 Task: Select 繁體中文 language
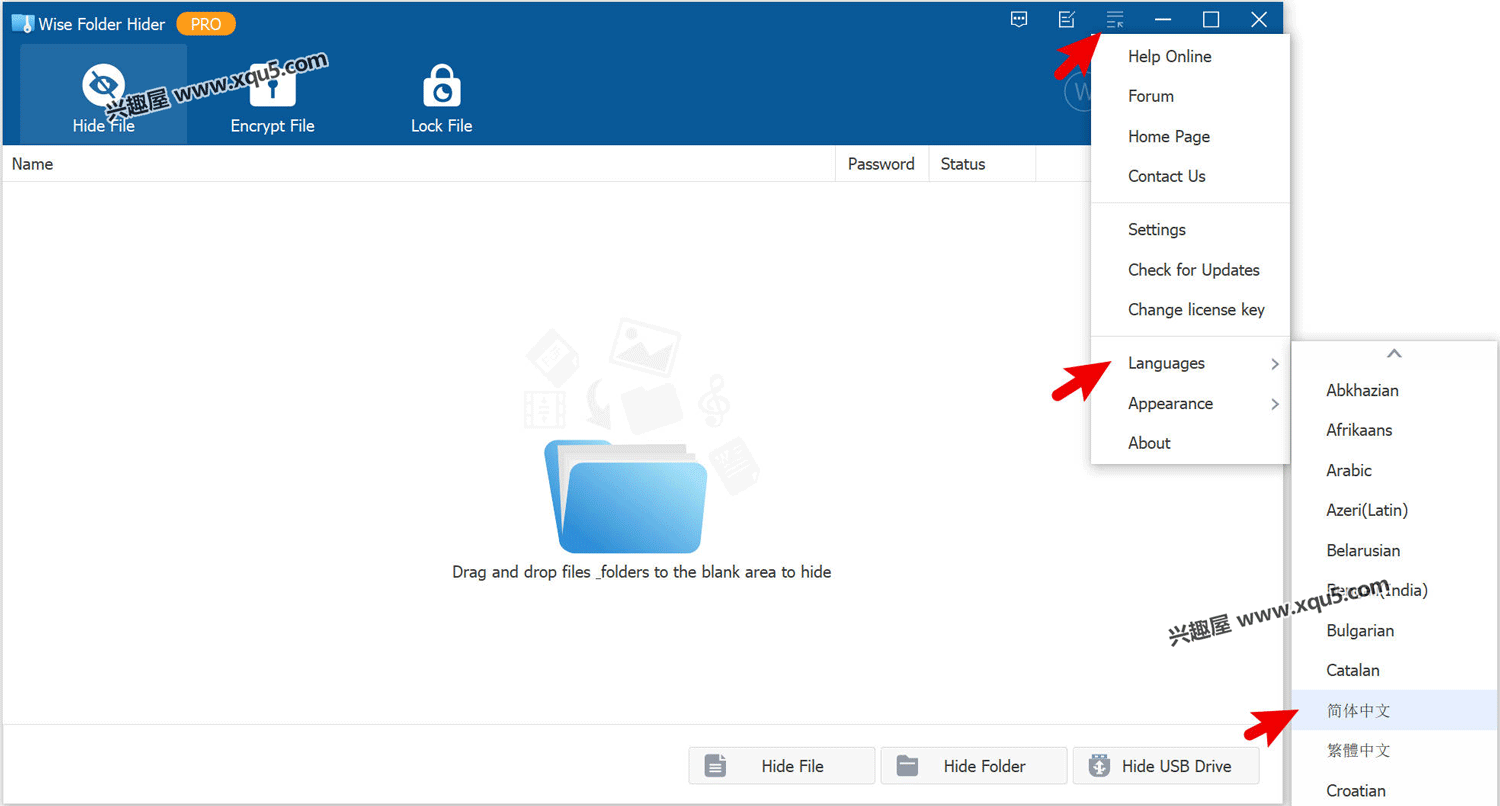coord(1395,750)
